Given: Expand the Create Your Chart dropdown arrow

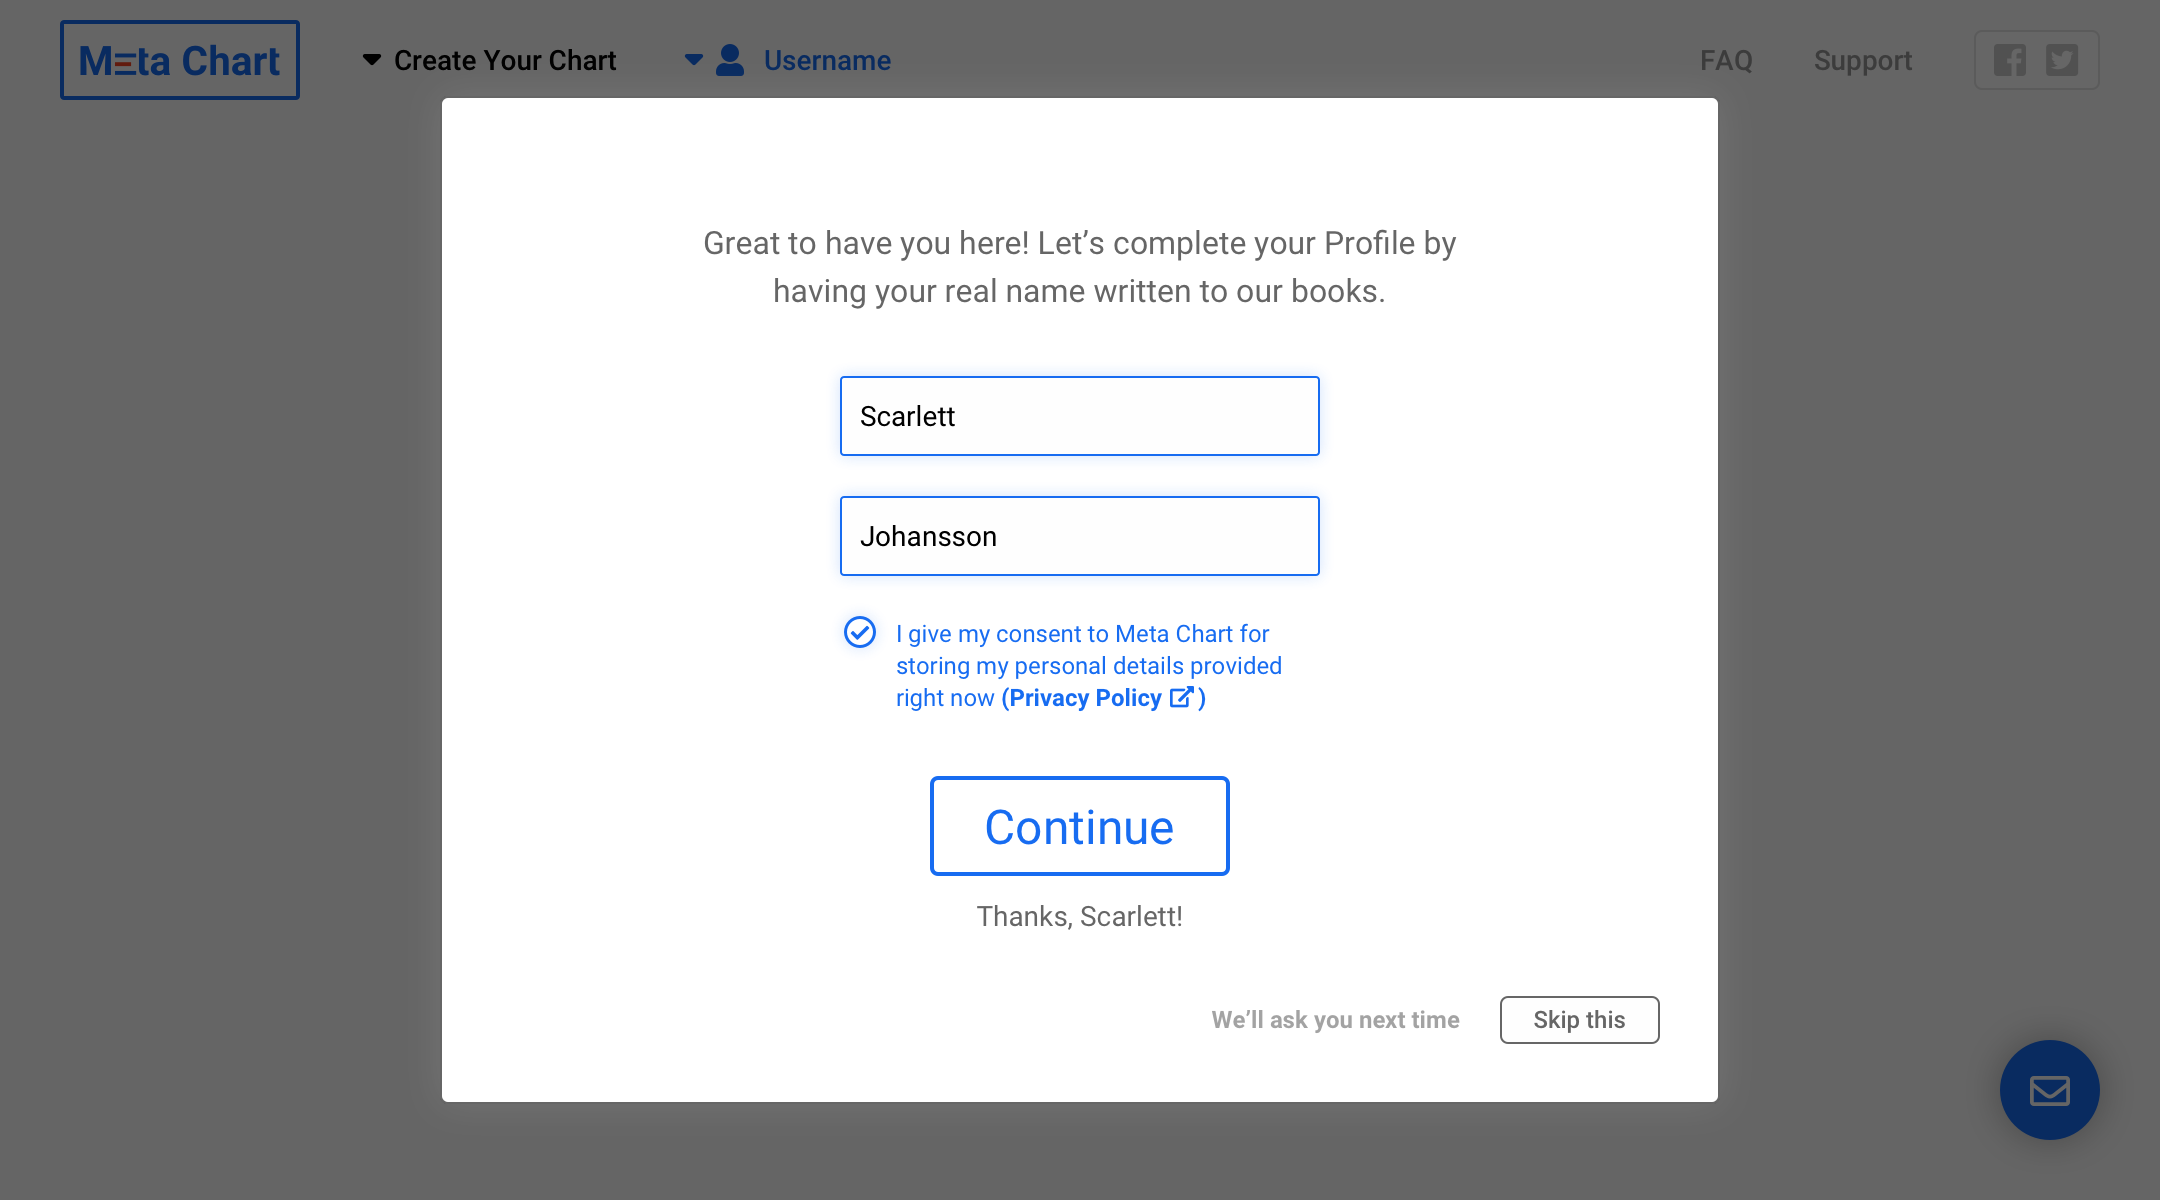Looking at the screenshot, I should click(x=372, y=60).
